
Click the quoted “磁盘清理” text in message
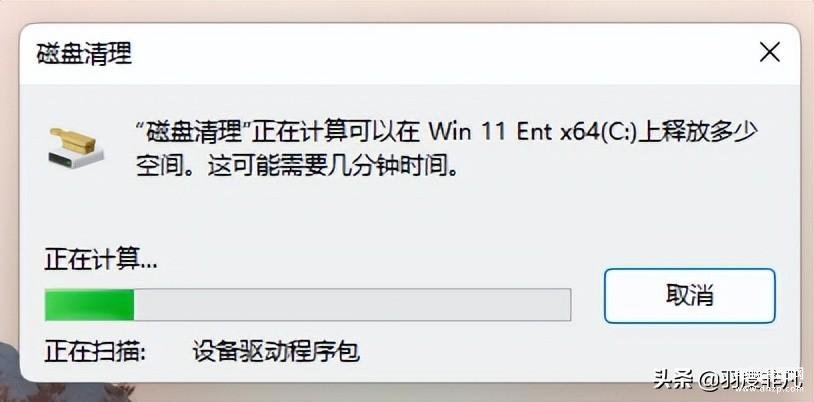(x=192, y=133)
